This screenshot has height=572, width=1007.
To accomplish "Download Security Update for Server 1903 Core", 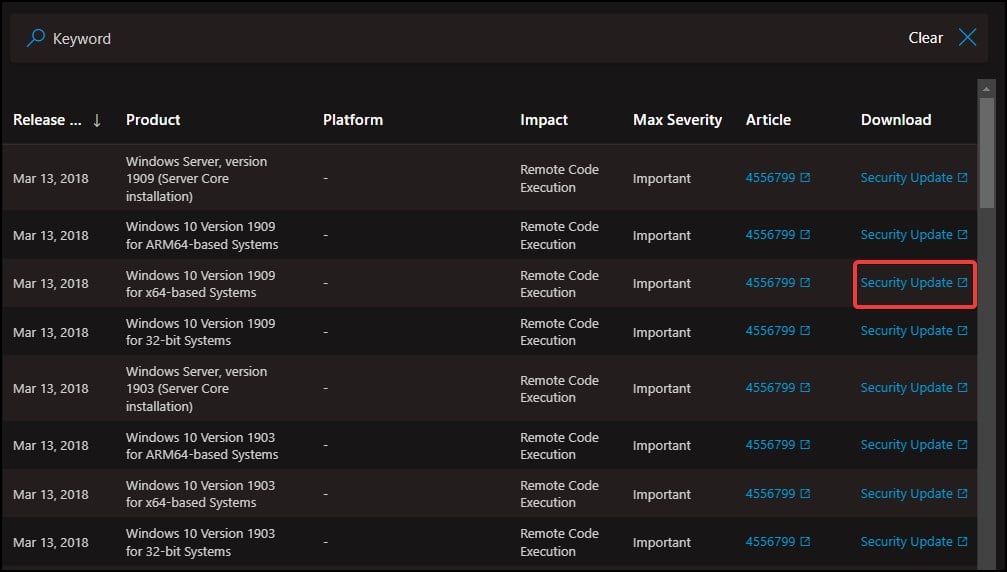I will (x=906, y=388).
